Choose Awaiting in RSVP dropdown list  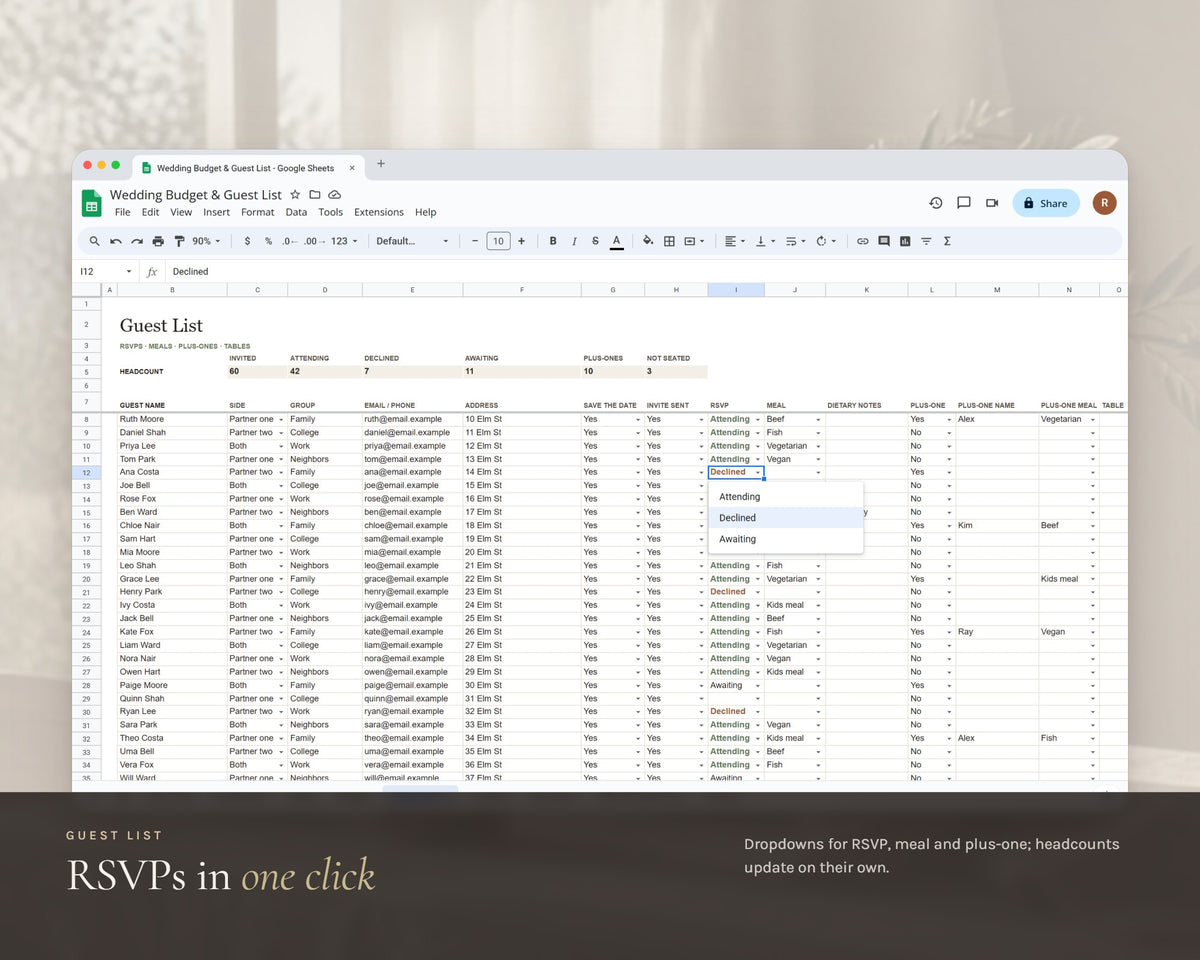click(785, 539)
